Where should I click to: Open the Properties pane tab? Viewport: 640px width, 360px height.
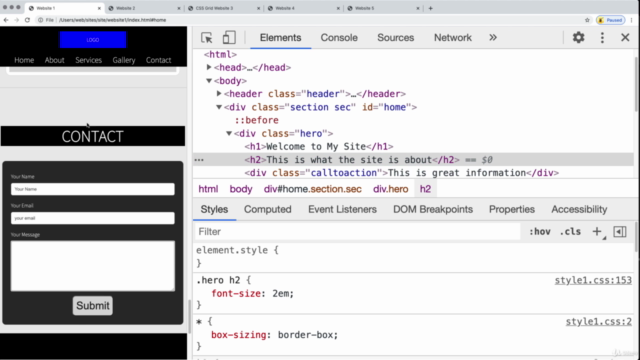pos(512,209)
